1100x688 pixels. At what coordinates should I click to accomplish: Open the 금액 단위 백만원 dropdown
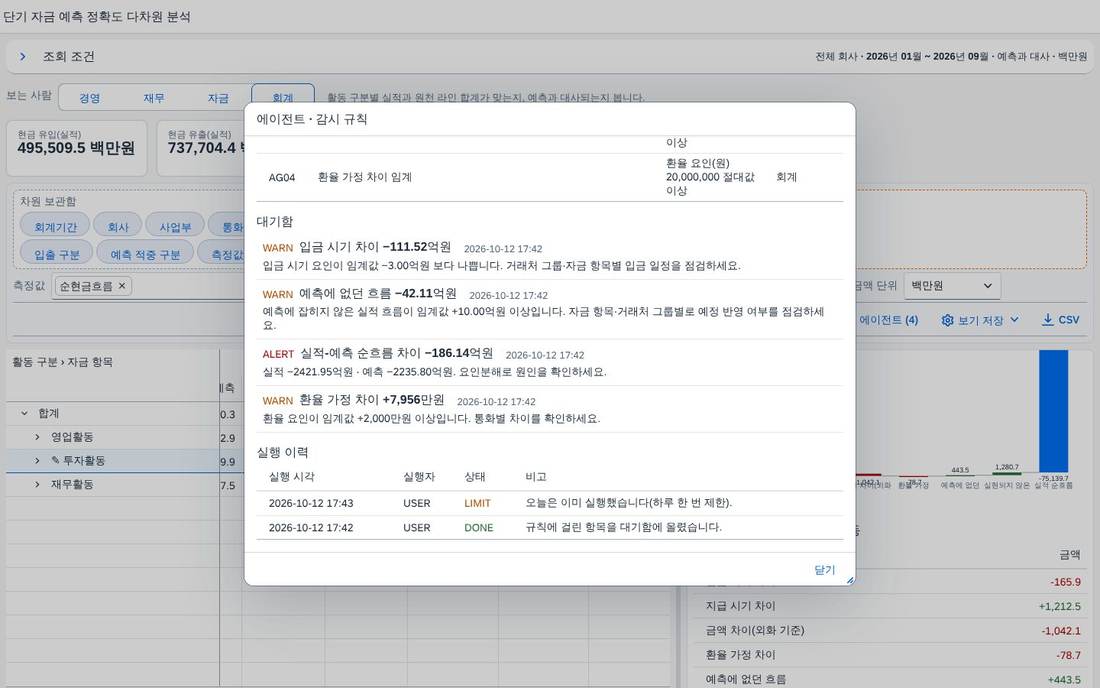(952, 285)
